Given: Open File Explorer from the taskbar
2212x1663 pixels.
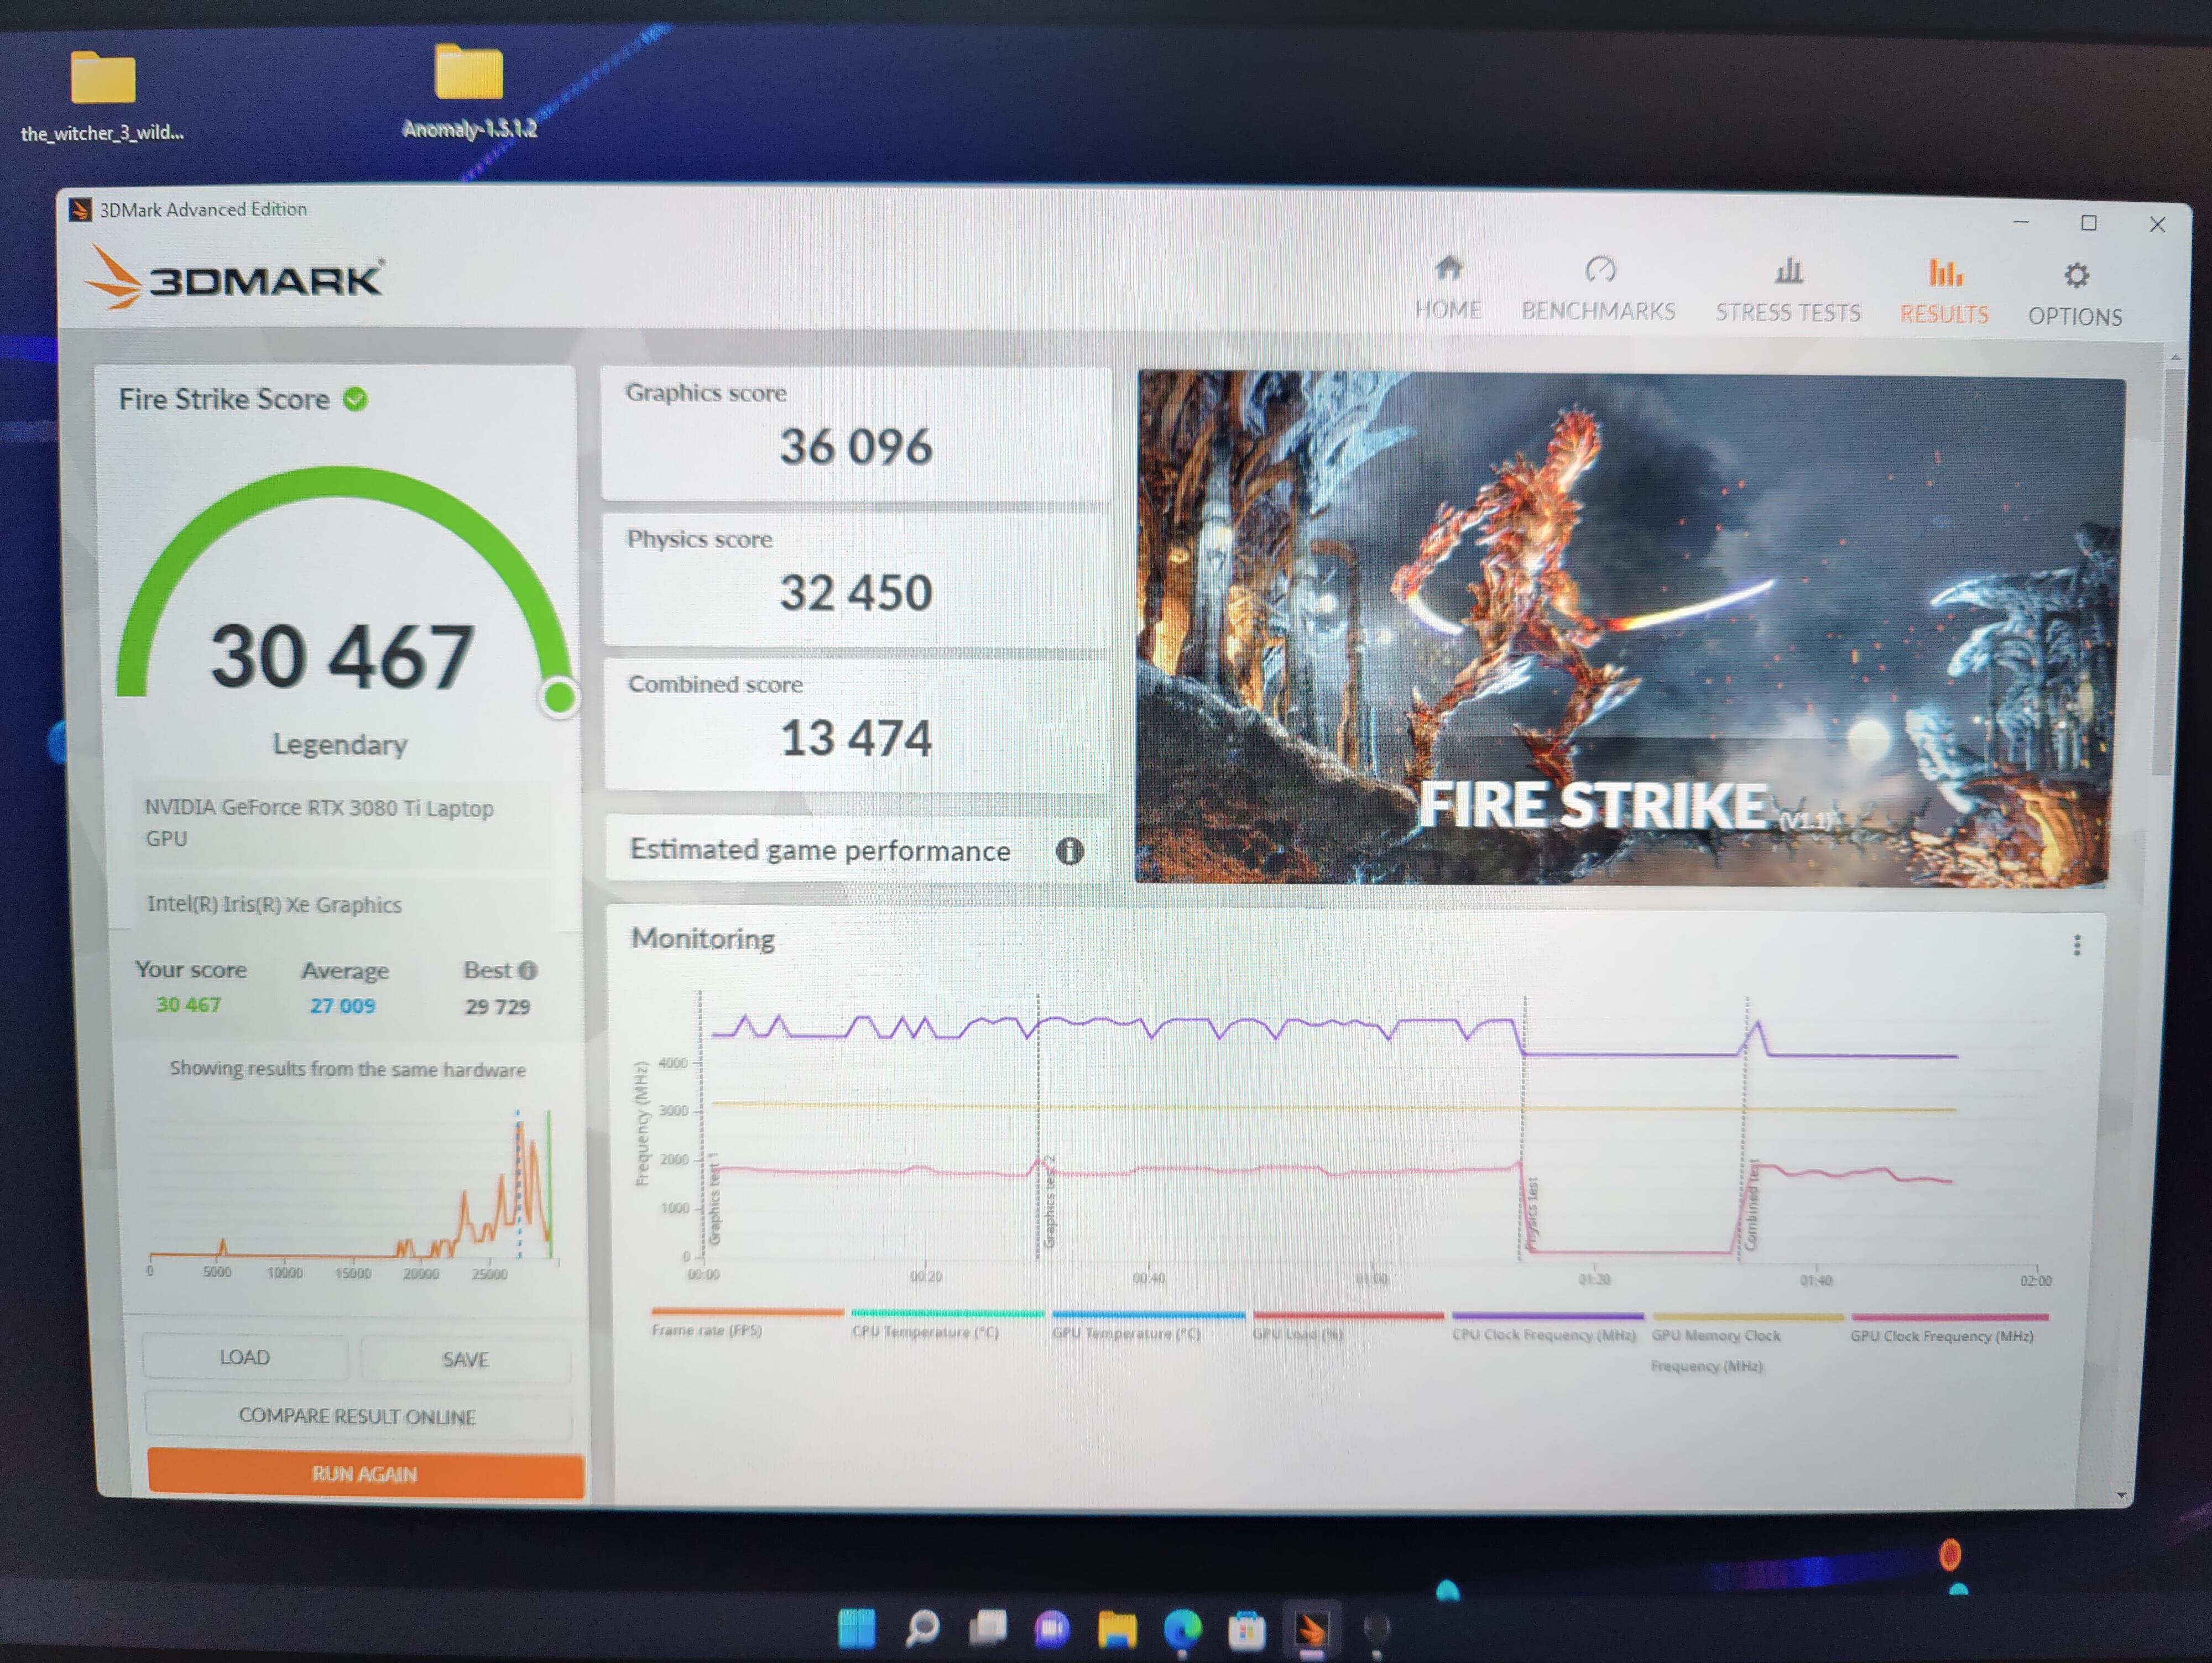Looking at the screenshot, I should [1117, 1629].
